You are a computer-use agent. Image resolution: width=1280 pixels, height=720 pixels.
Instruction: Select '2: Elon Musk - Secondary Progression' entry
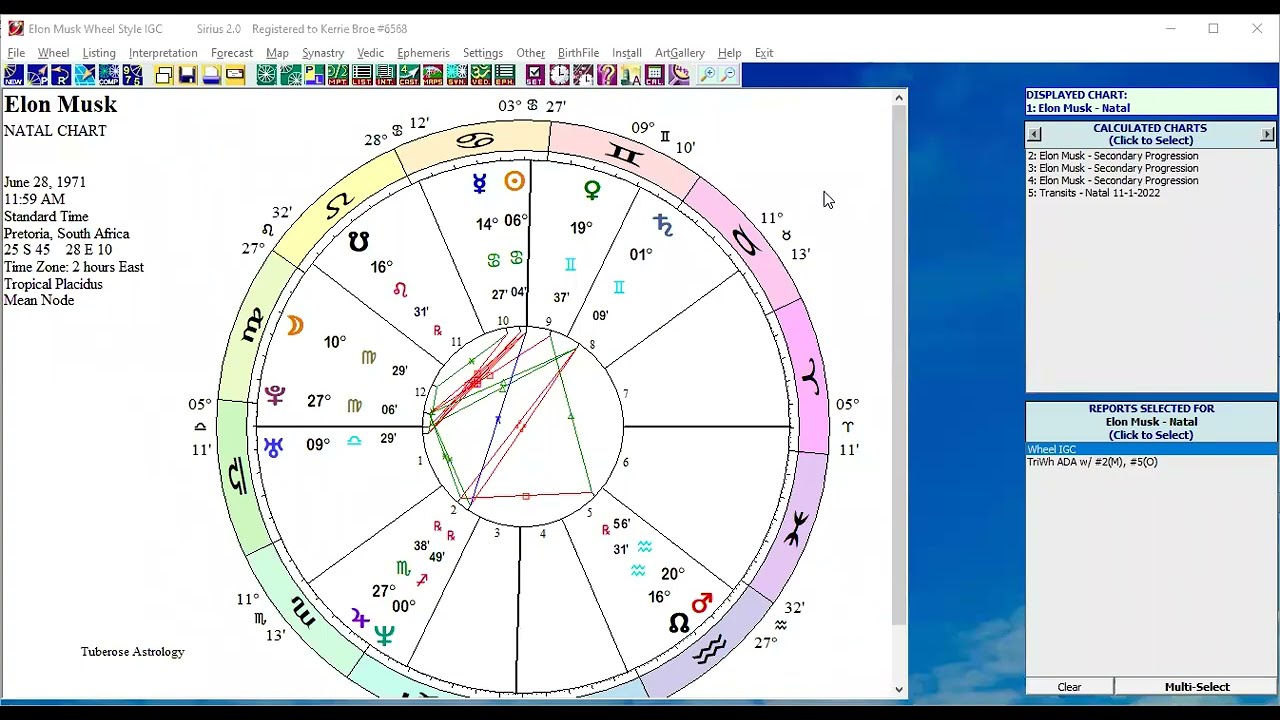tap(1112, 156)
